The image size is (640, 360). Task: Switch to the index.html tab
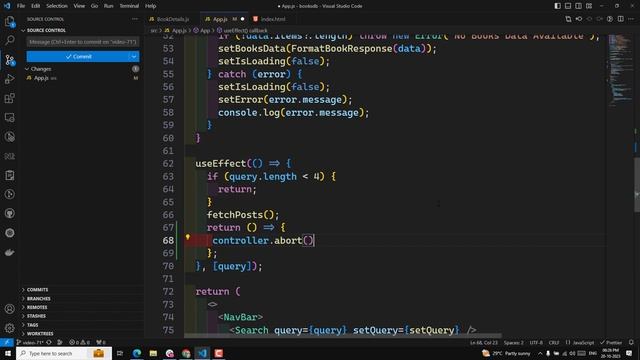pos(273,19)
